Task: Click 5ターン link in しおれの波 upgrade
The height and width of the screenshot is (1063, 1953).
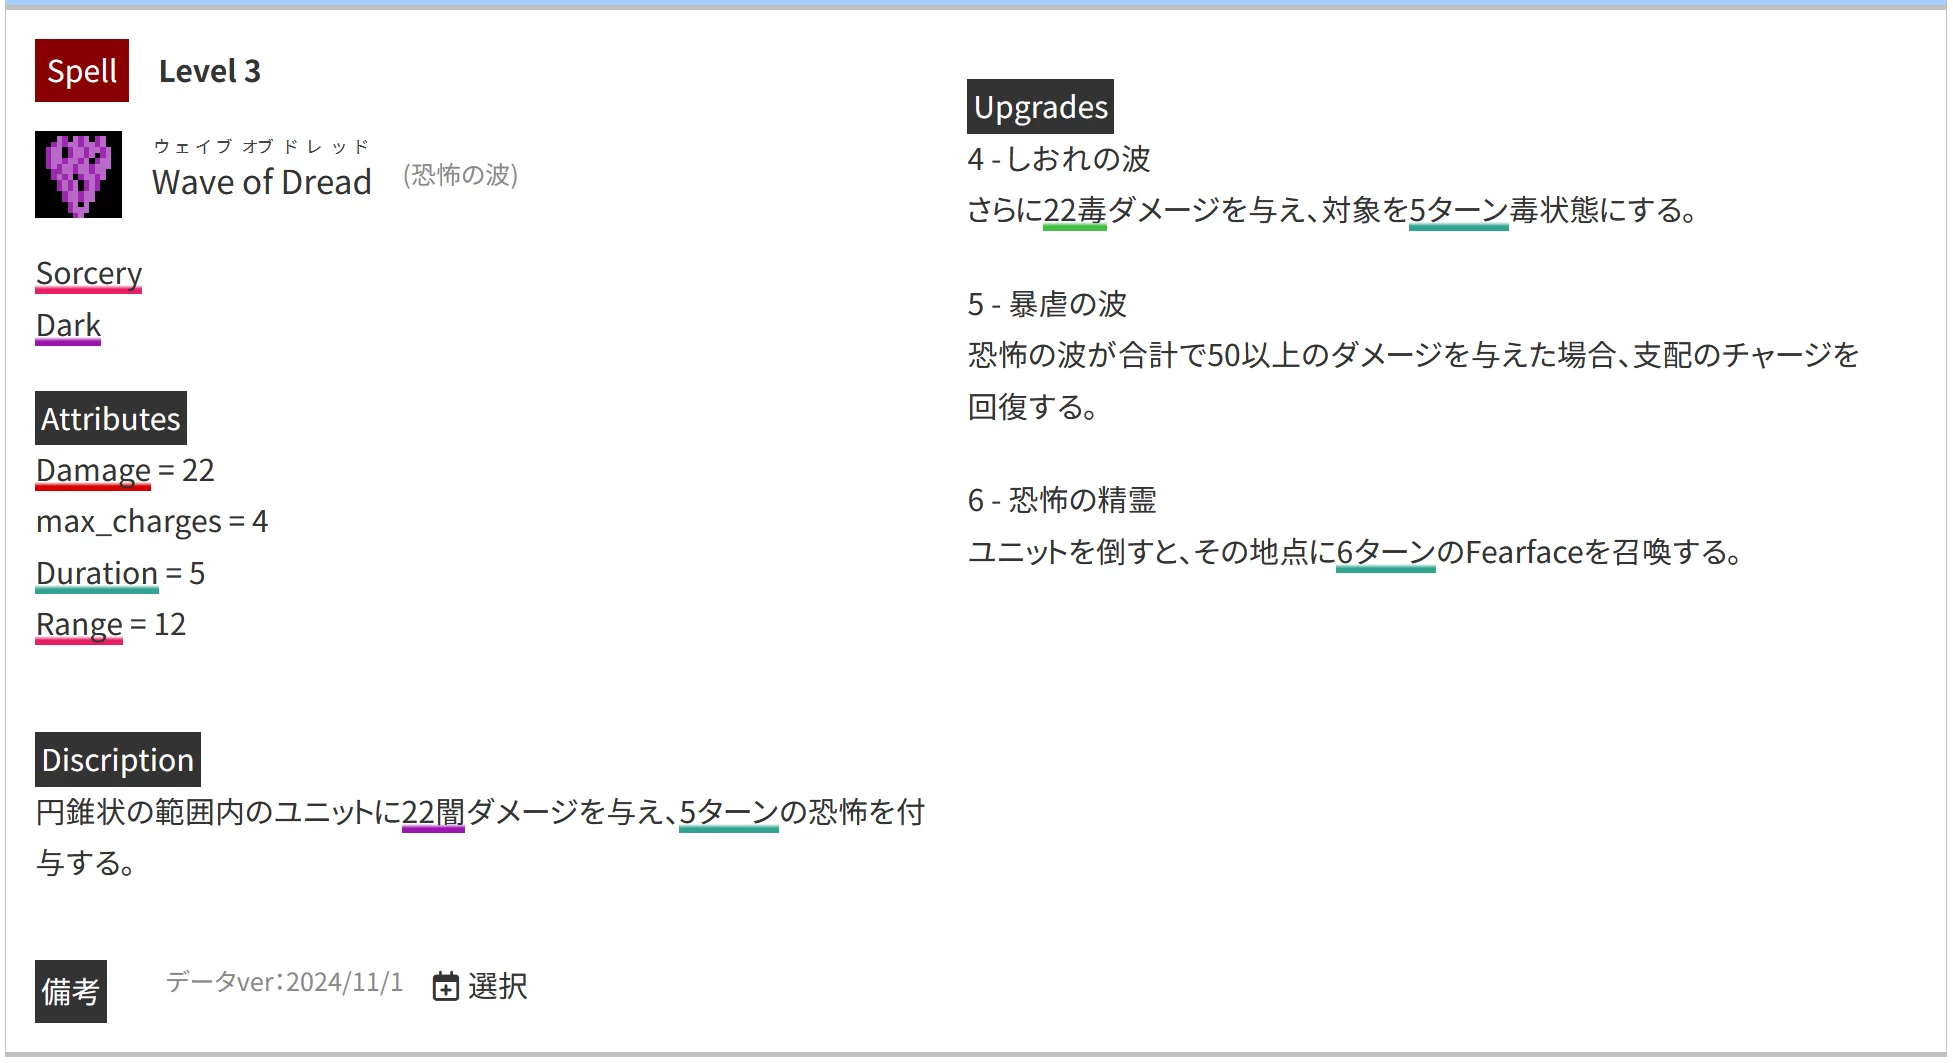Action: coord(1458,210)
